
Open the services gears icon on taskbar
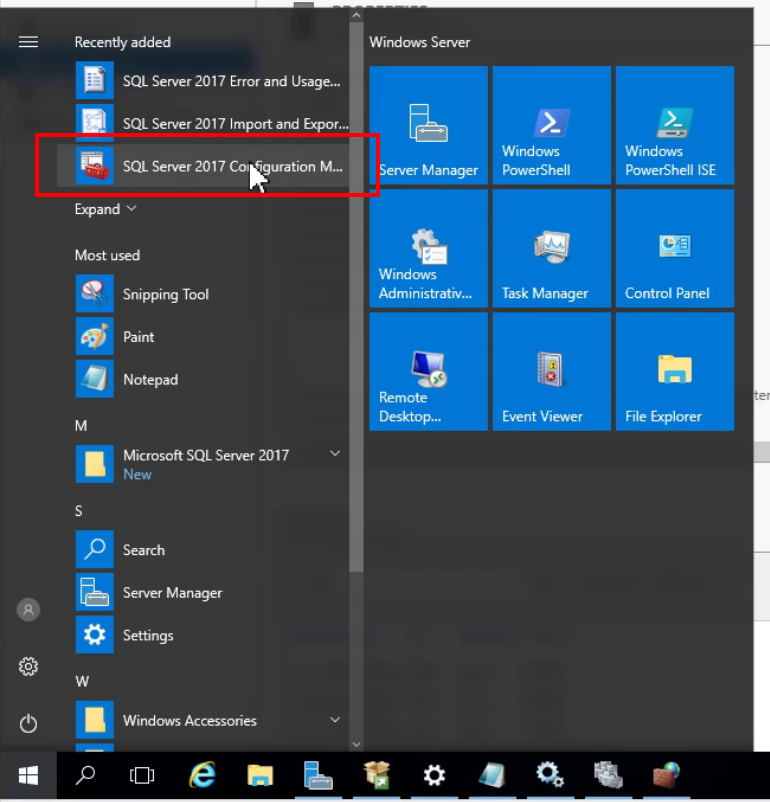coord(549,774)
